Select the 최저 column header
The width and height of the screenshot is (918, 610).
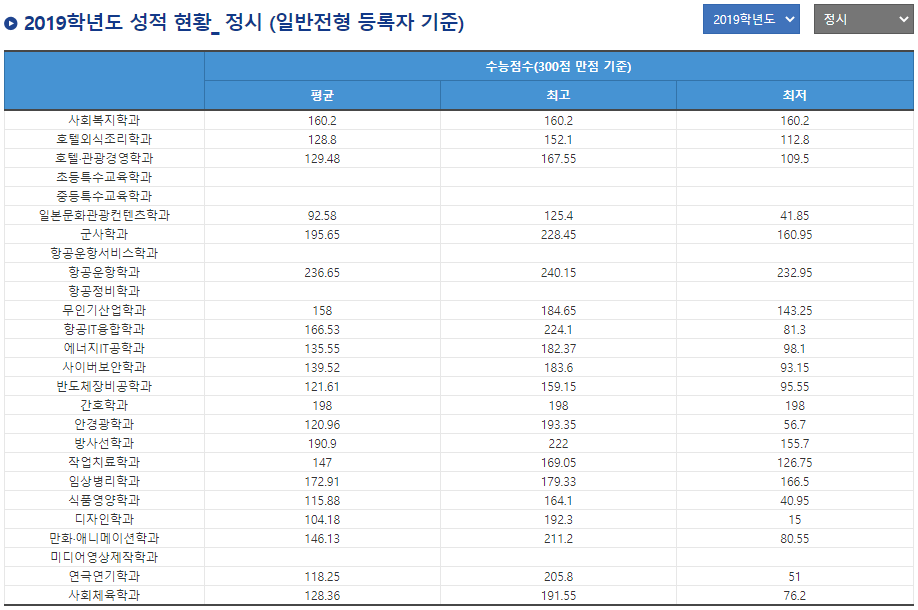pos(794,96)
